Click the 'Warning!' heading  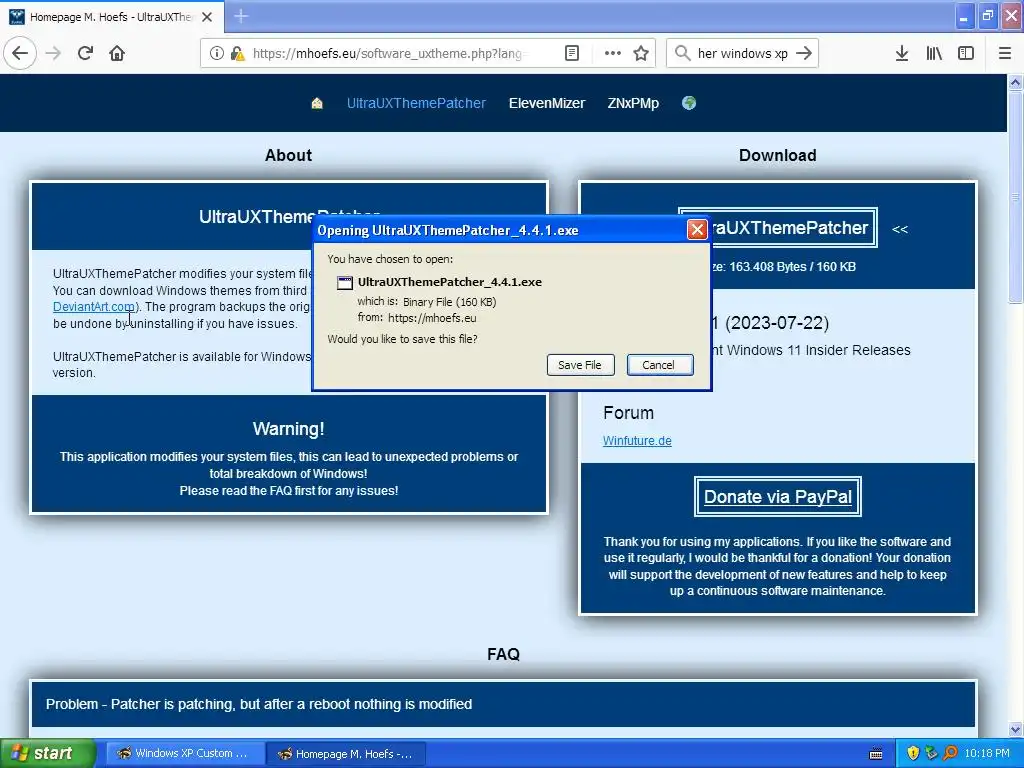(x=289, y=429)
